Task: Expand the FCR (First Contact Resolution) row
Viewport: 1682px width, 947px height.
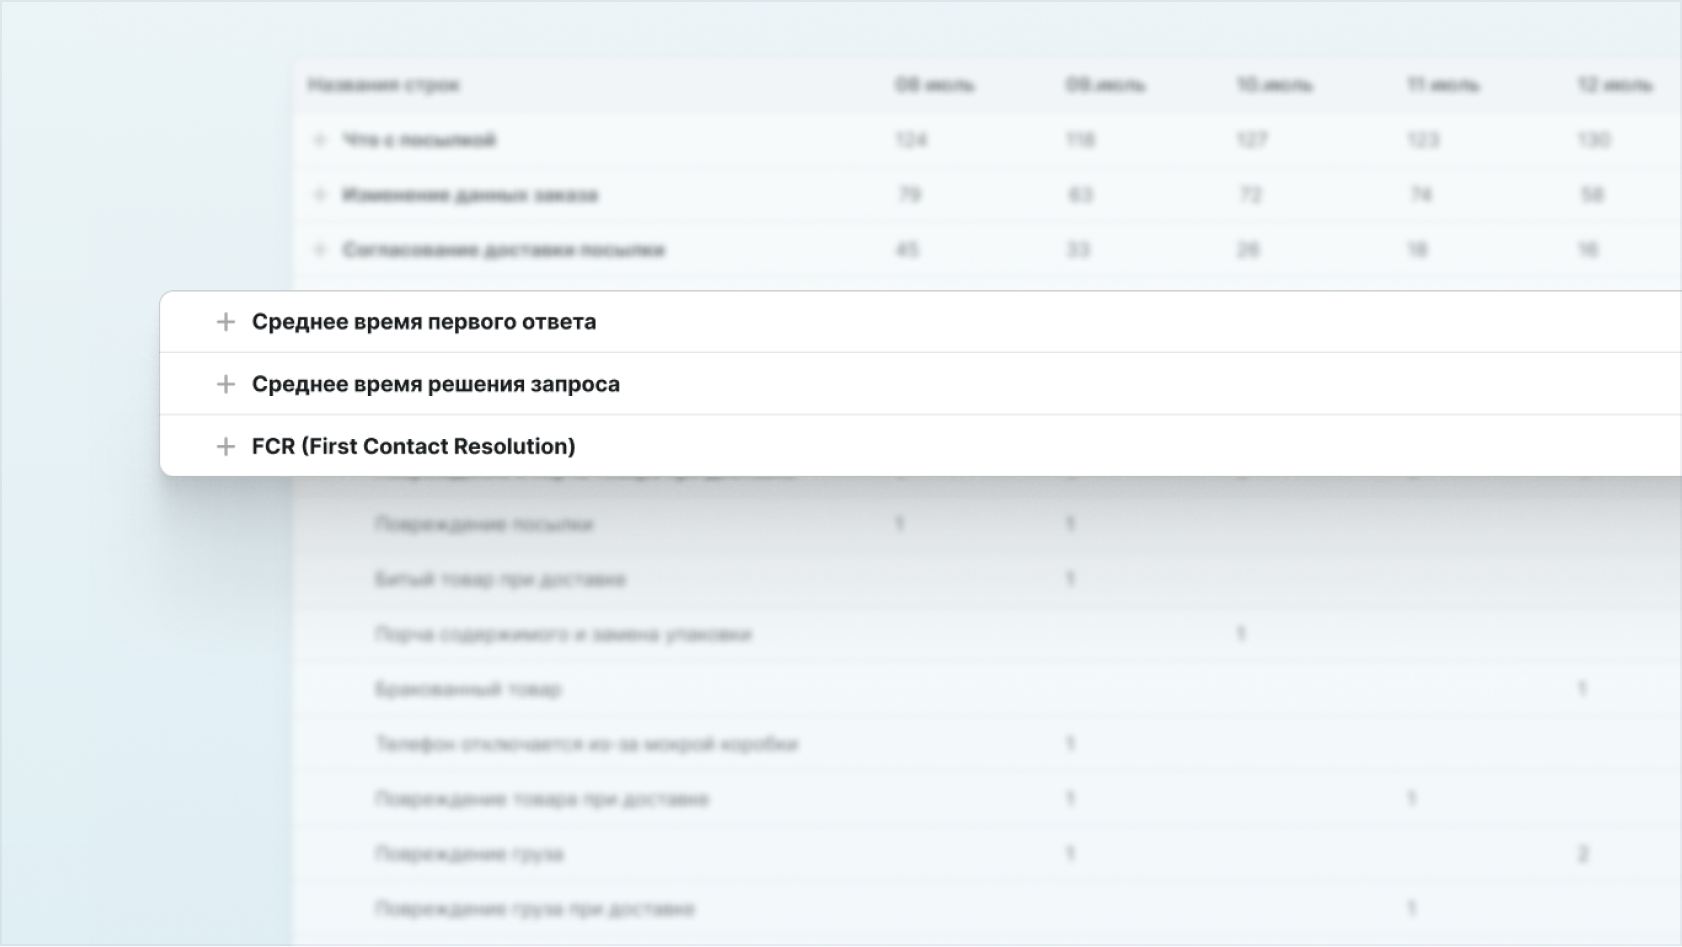Action: pos(226,446)
